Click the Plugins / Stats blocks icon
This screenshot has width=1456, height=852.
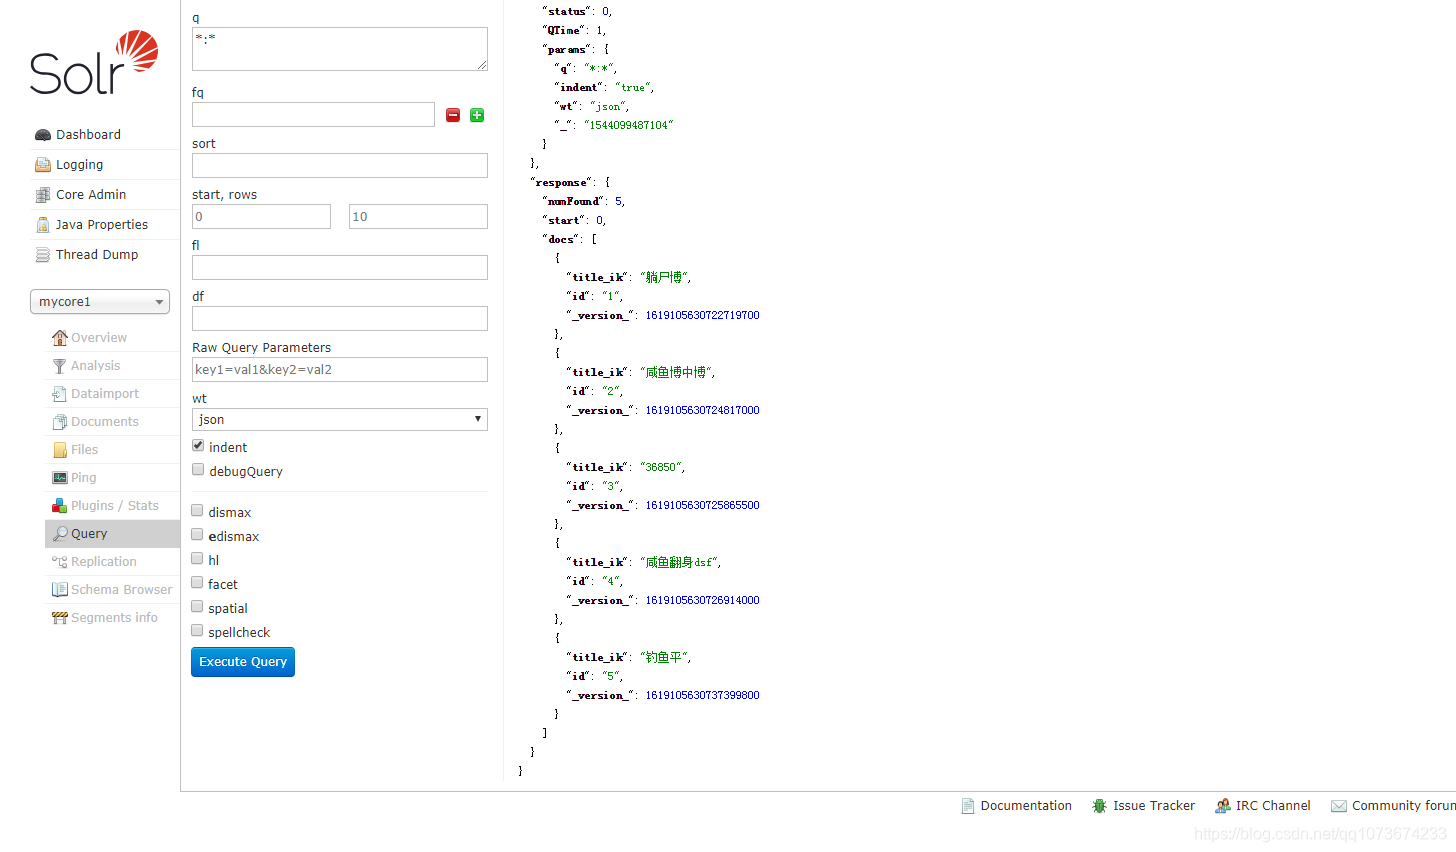click(x=60, y=506)
